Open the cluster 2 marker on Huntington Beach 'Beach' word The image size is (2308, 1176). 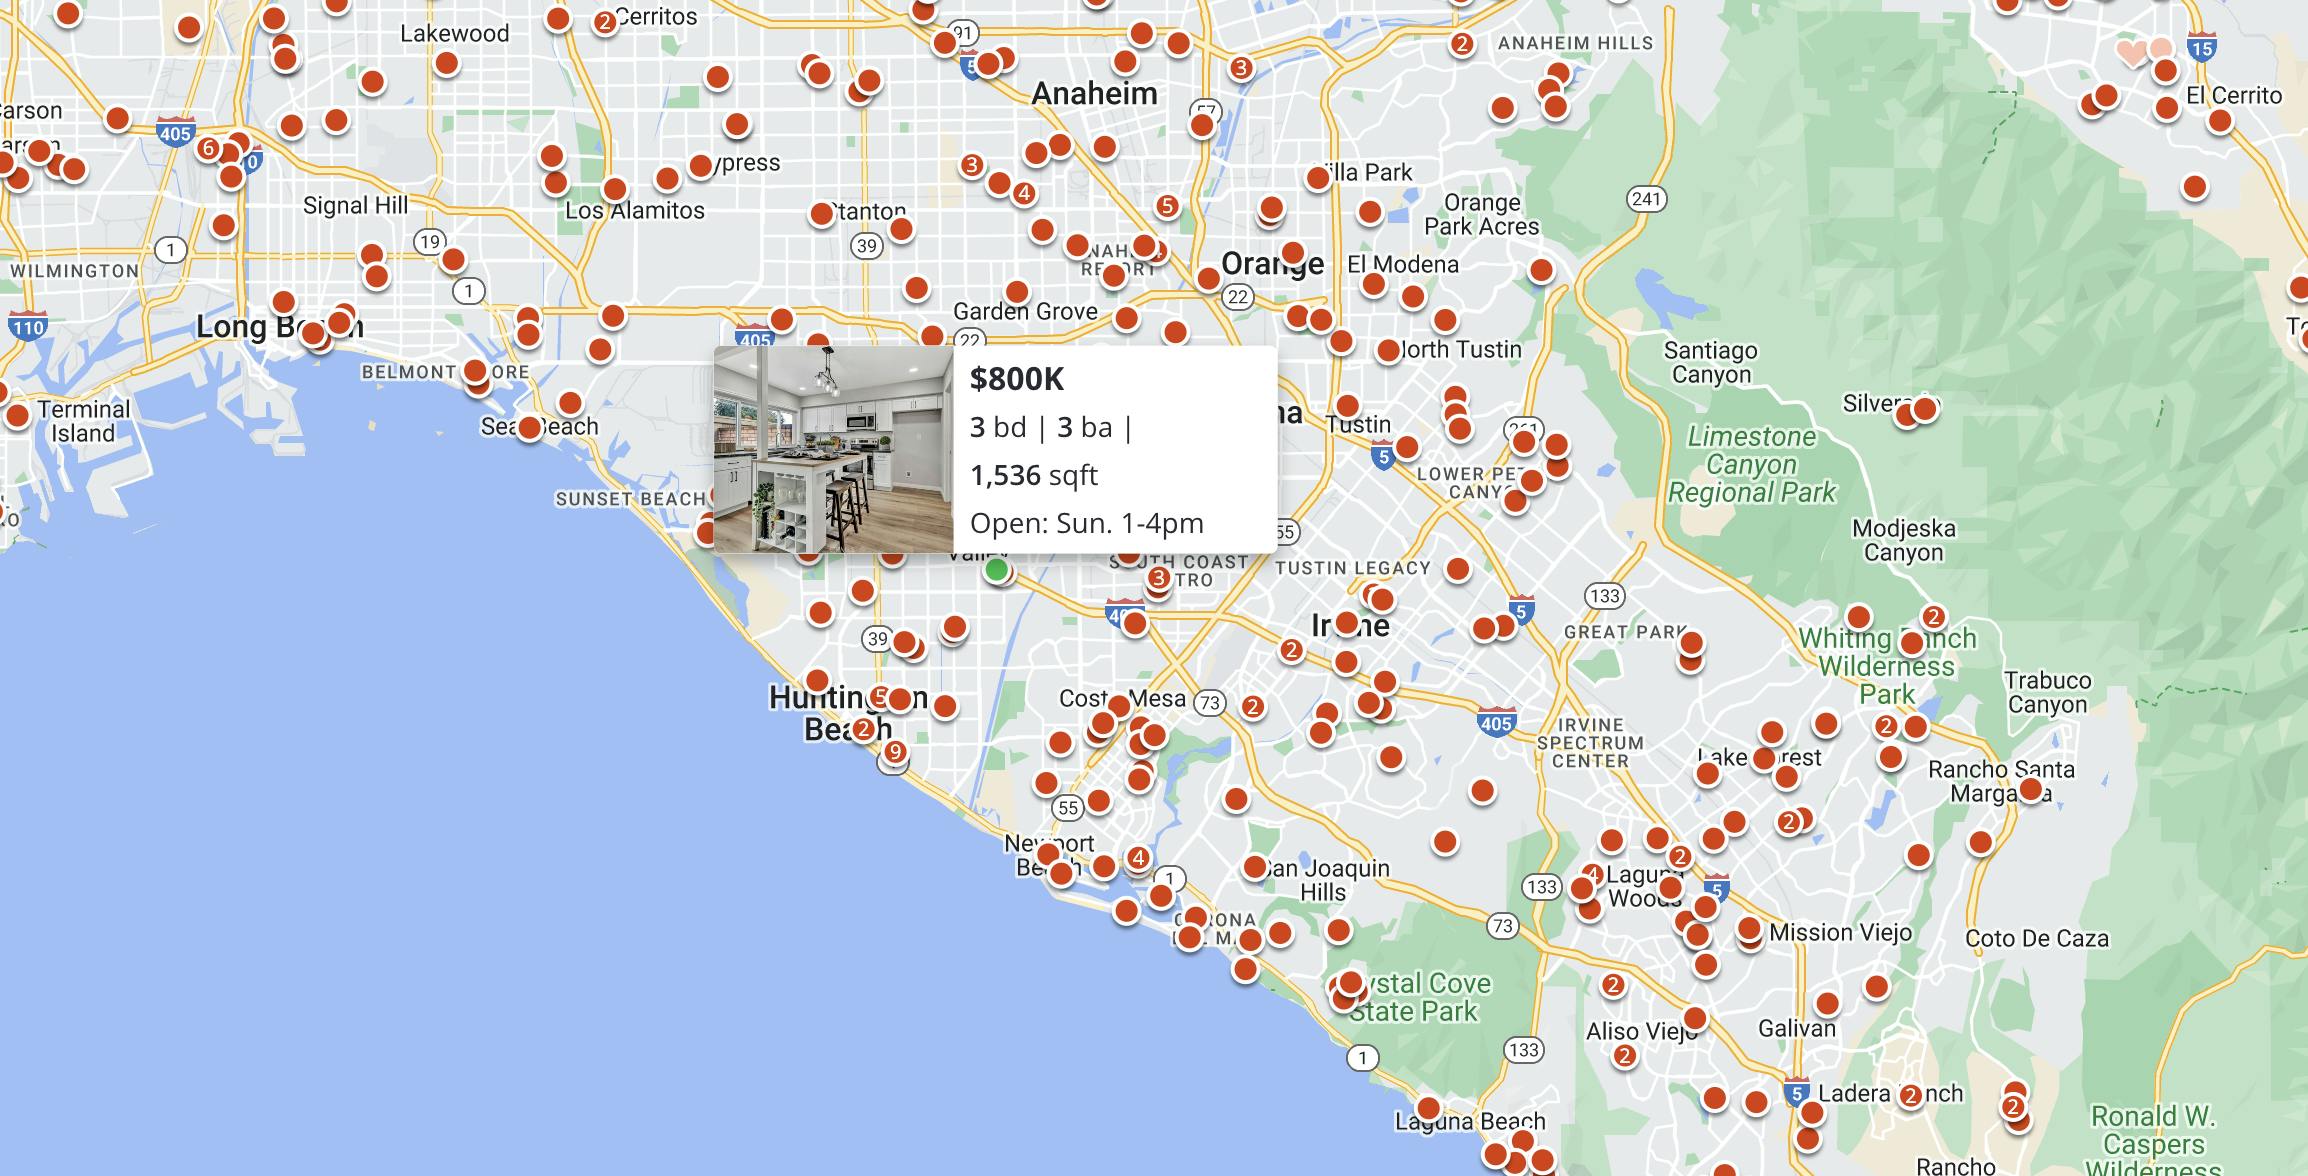(864, 729)
